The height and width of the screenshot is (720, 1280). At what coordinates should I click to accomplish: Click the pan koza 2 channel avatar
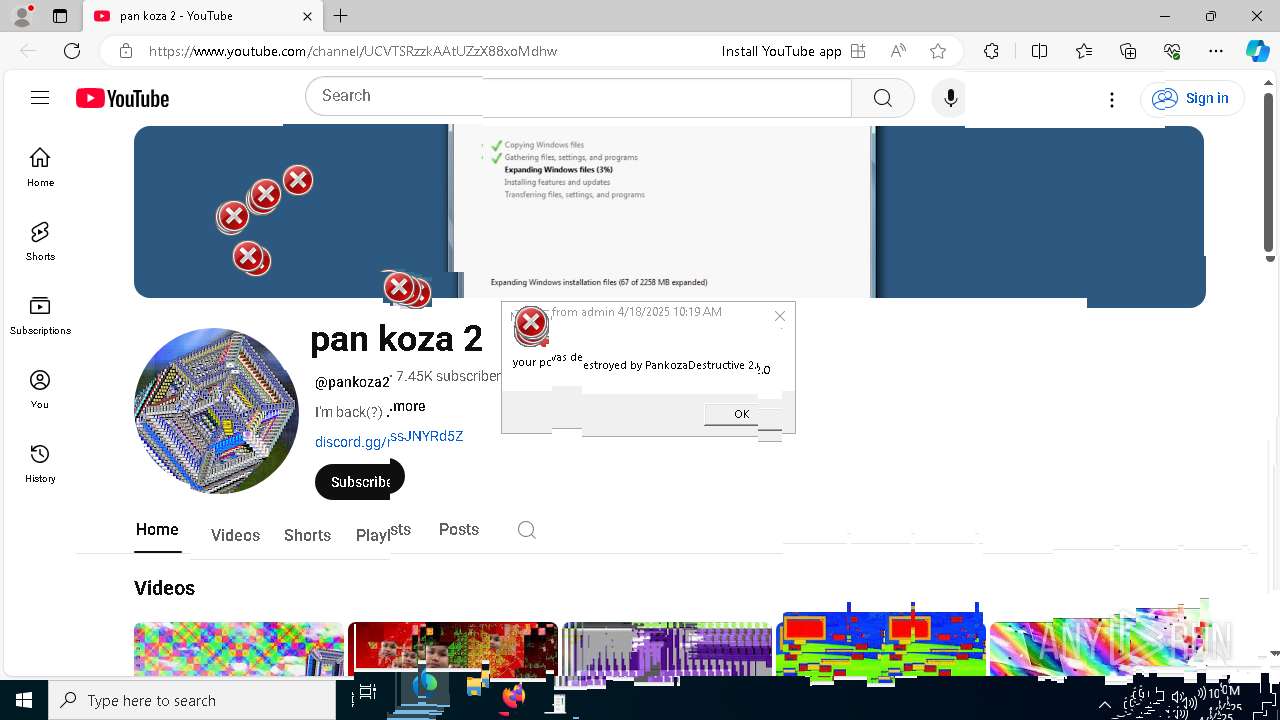point(216,411)
